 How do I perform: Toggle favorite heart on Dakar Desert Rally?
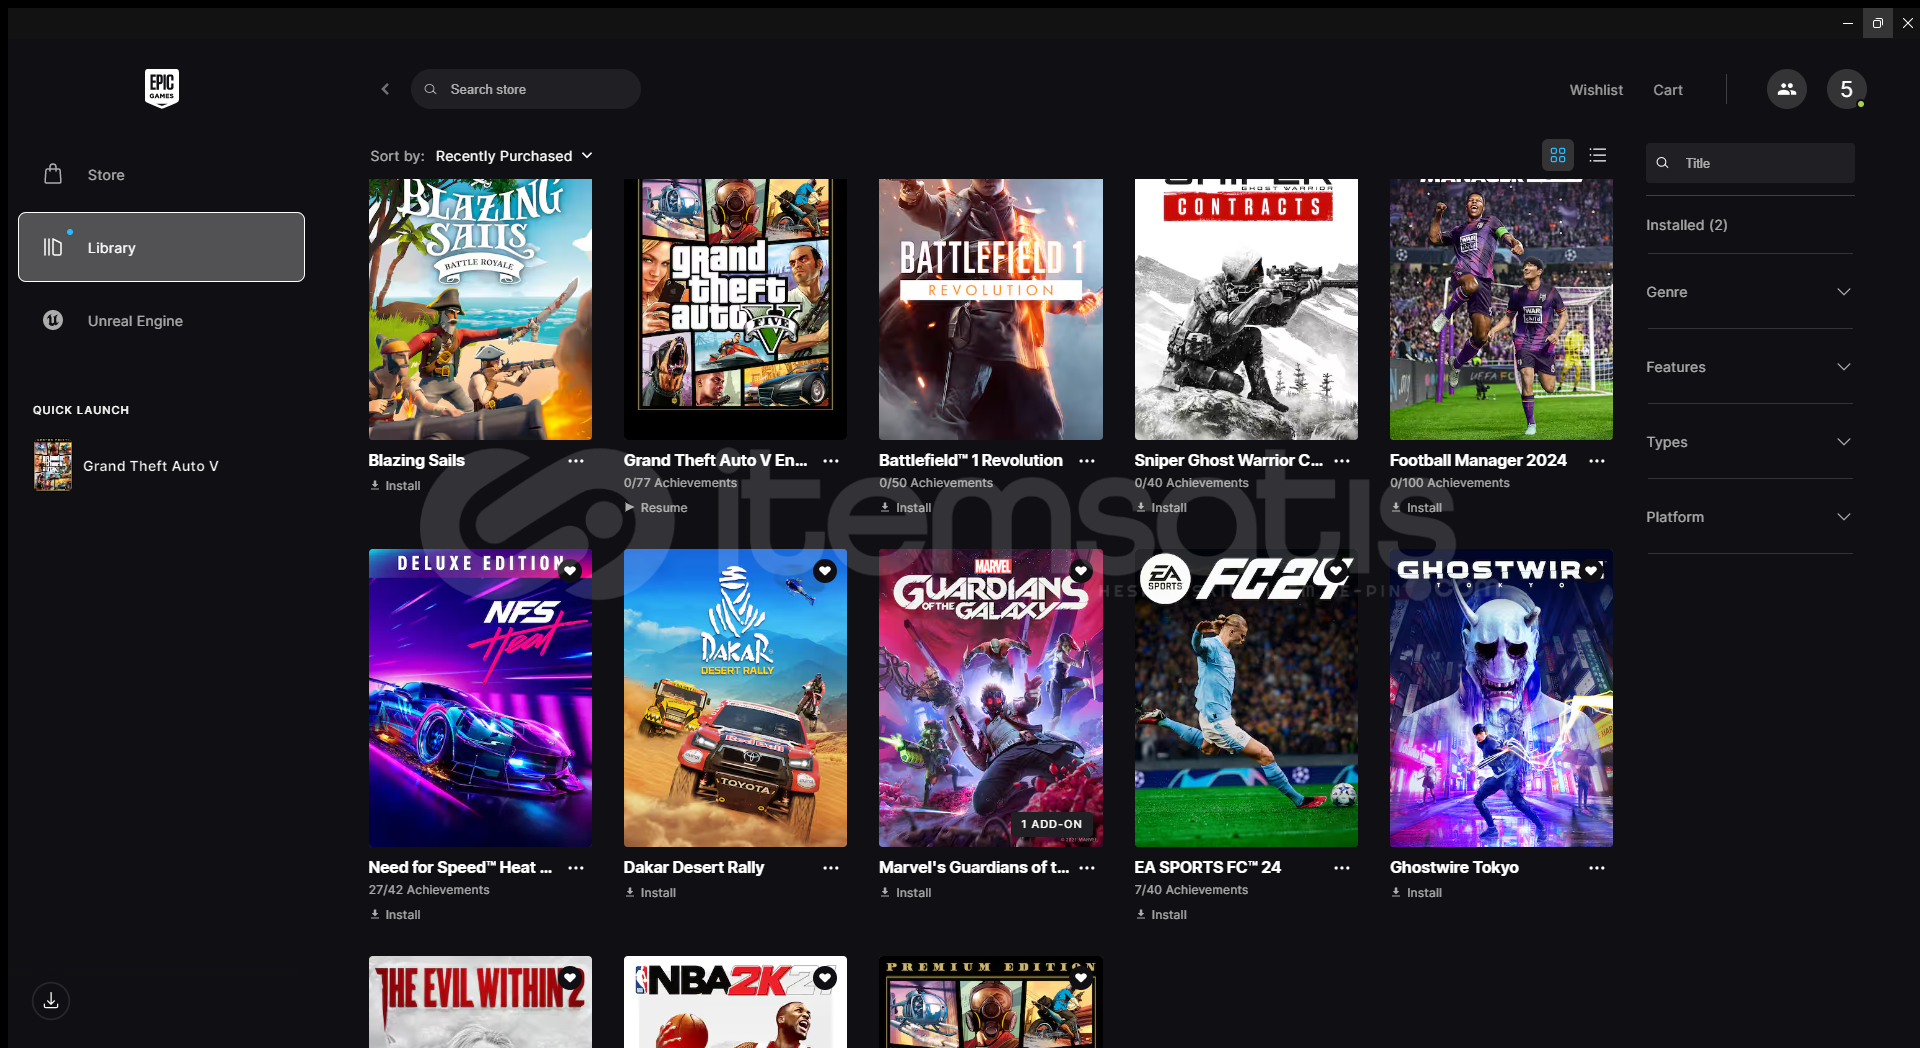pos(825,571)
